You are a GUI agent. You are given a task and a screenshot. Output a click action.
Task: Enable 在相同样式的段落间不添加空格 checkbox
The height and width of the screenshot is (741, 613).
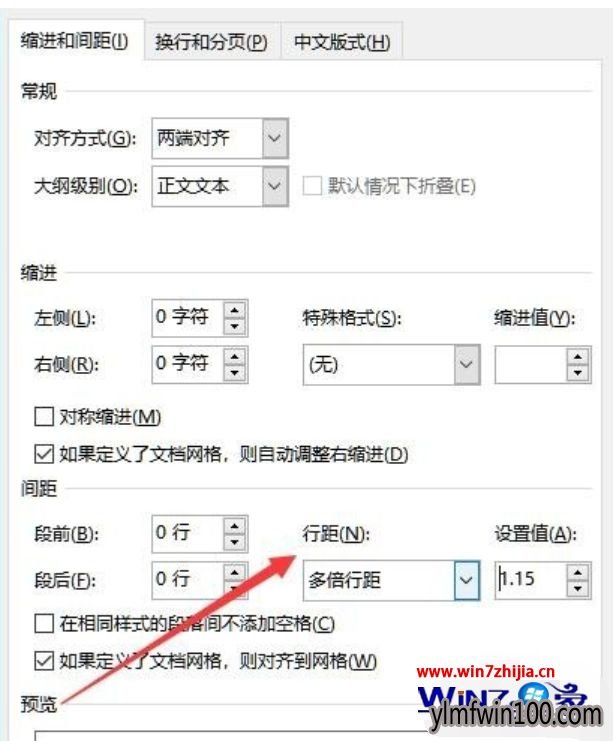pos(44,623)
